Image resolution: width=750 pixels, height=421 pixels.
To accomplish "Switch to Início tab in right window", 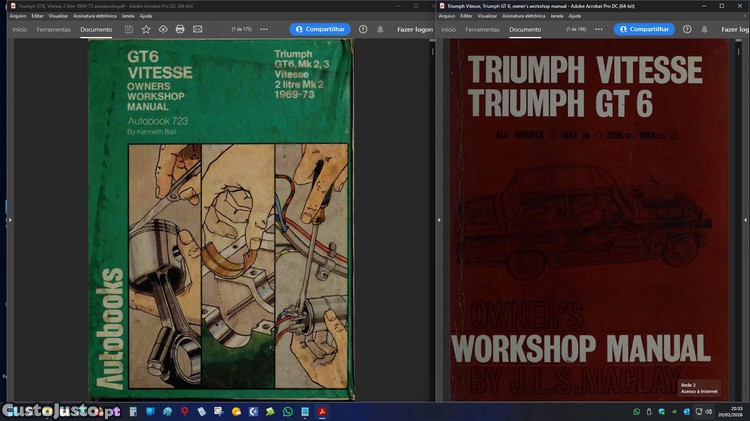I will 448,29.
